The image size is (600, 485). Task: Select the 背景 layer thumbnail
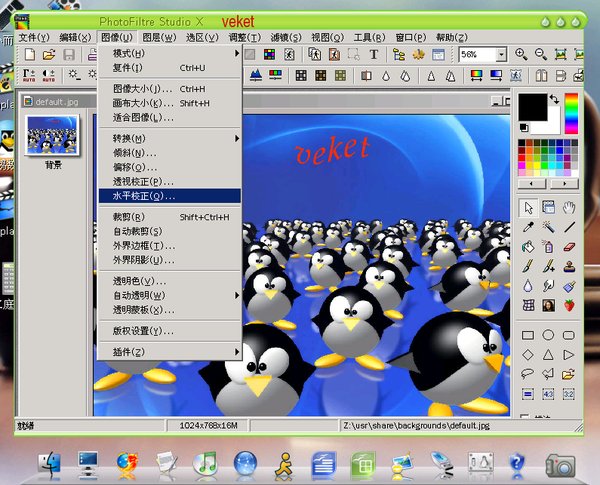point(53,135)
